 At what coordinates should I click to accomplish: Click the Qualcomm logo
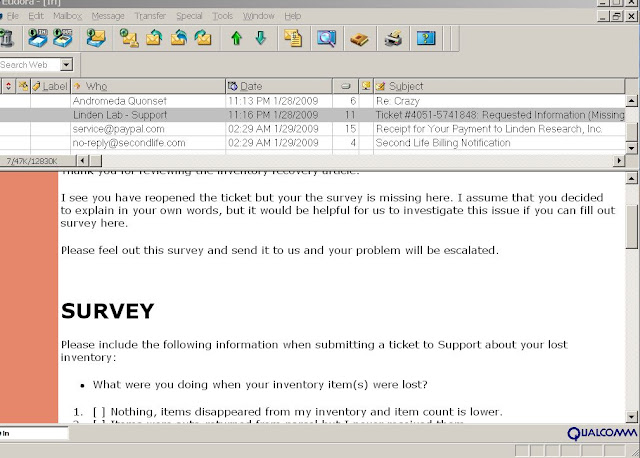pyautogui.click(x=602, y=434)
